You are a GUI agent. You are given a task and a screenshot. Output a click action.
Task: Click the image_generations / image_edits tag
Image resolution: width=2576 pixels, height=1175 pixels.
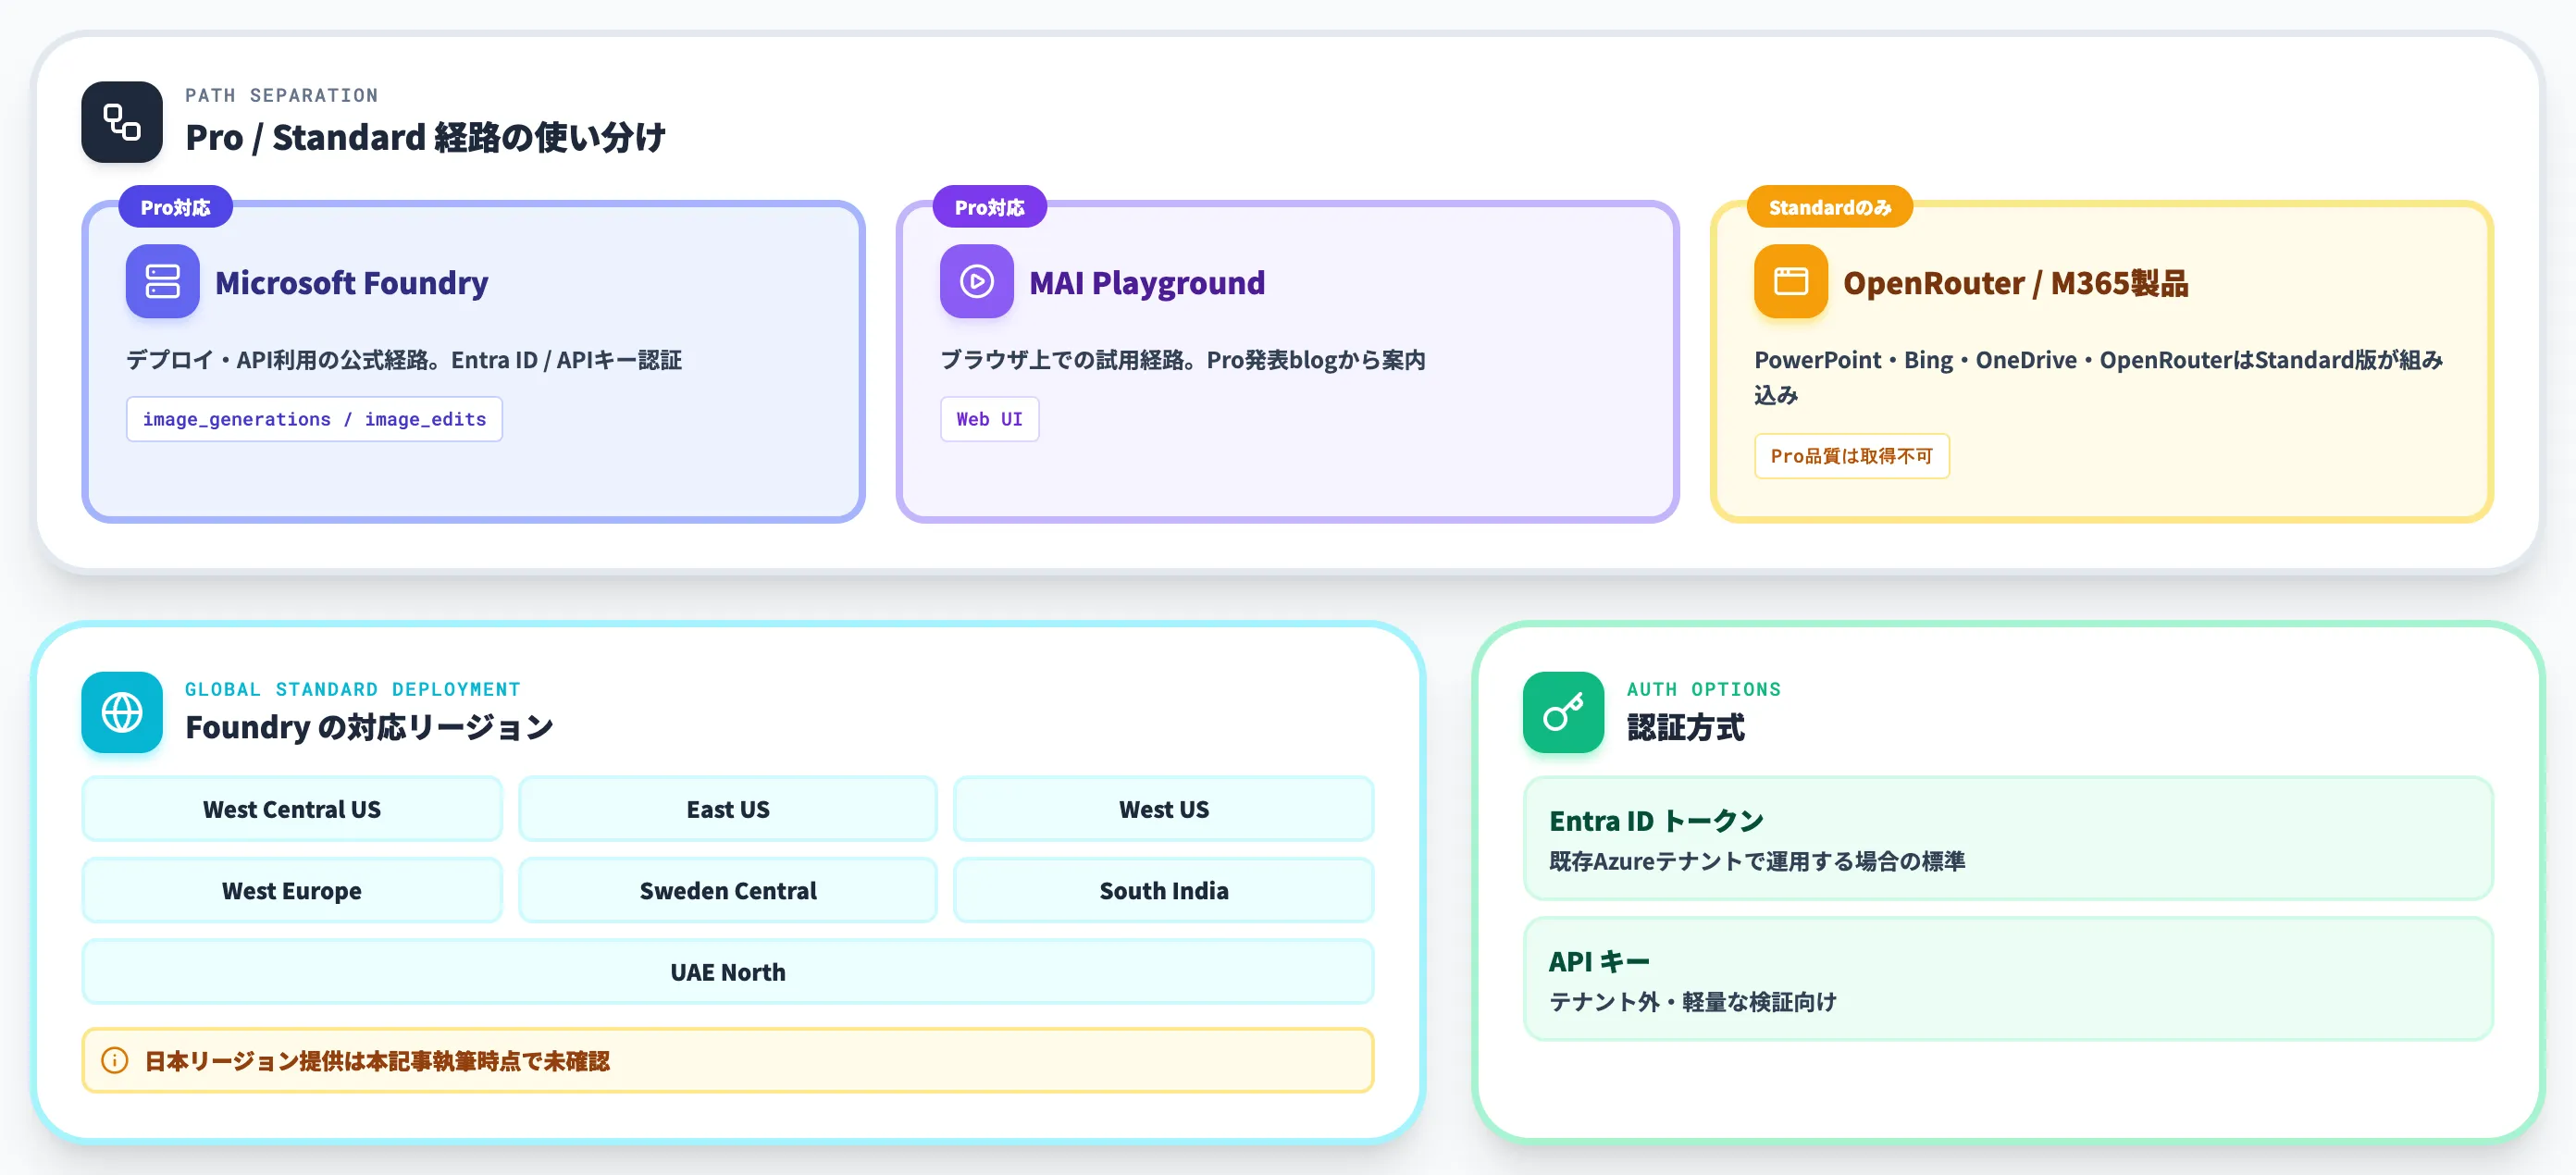click(x=314, y=419)
